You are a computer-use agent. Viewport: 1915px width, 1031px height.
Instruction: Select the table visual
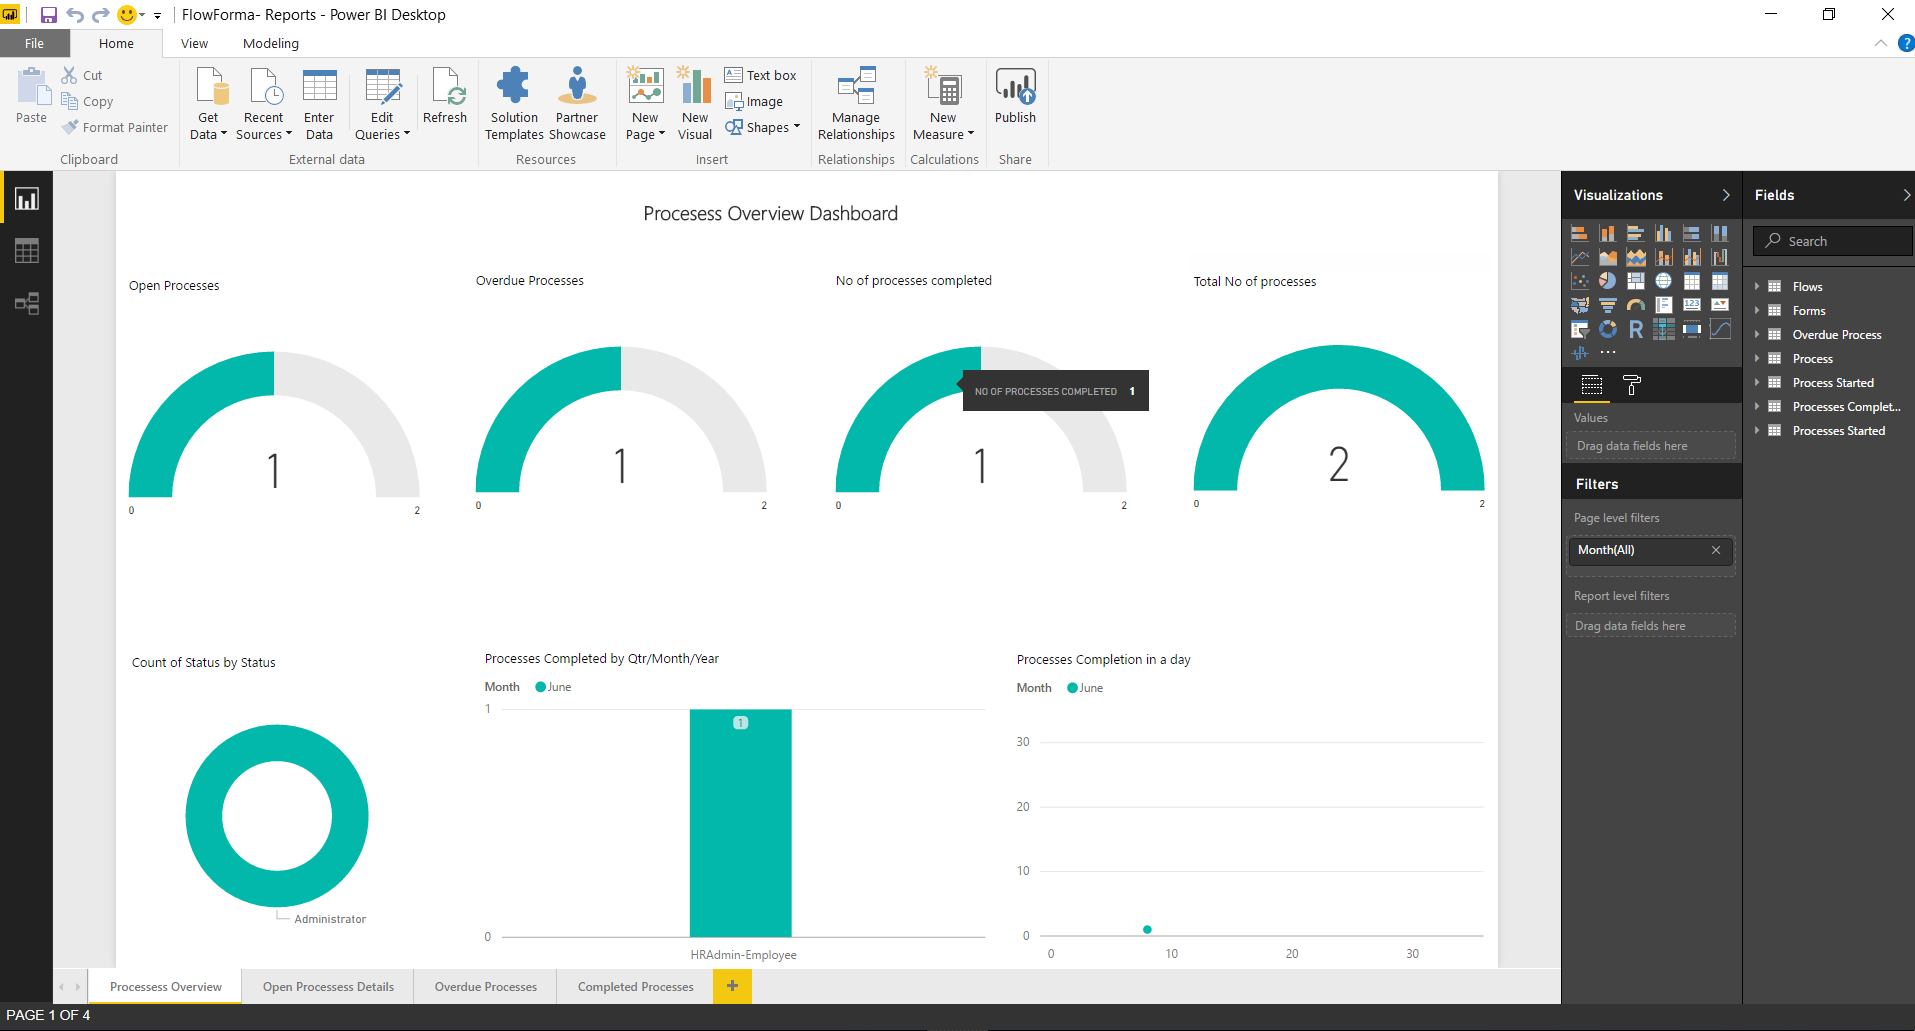1691,281
